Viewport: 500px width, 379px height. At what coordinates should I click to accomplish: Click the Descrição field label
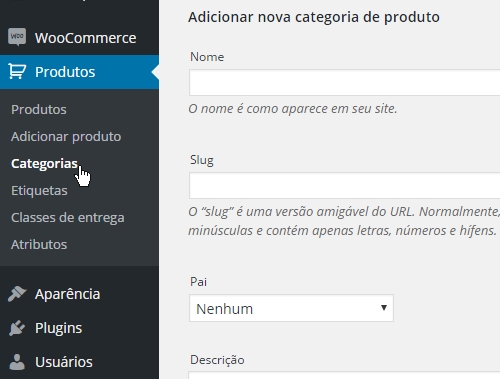[217, 360]
